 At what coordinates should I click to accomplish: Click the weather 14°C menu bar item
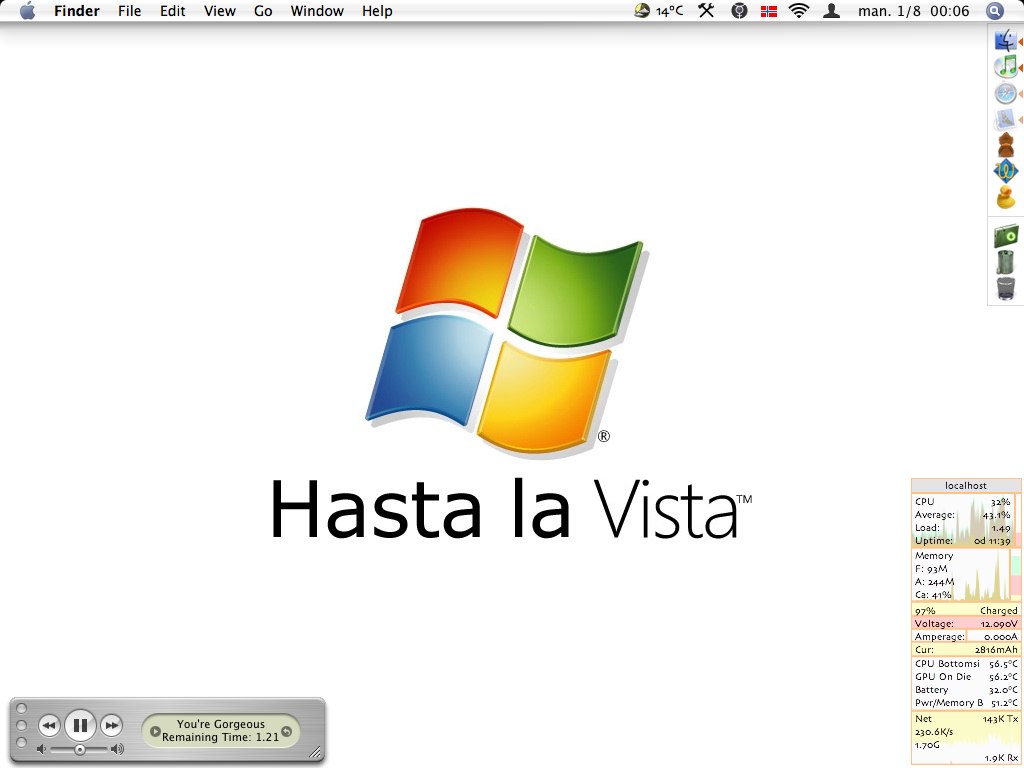pos(659,10)
